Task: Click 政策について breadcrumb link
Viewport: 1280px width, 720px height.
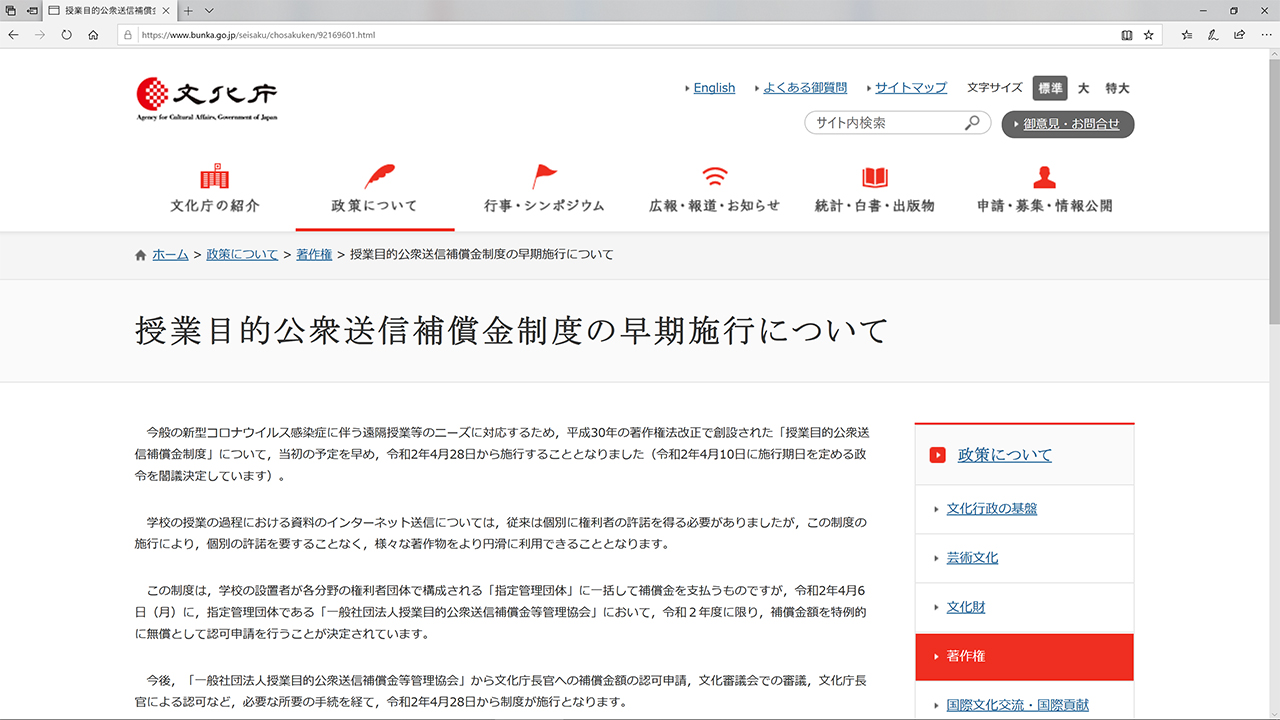Action: click(x=242, y=255)
